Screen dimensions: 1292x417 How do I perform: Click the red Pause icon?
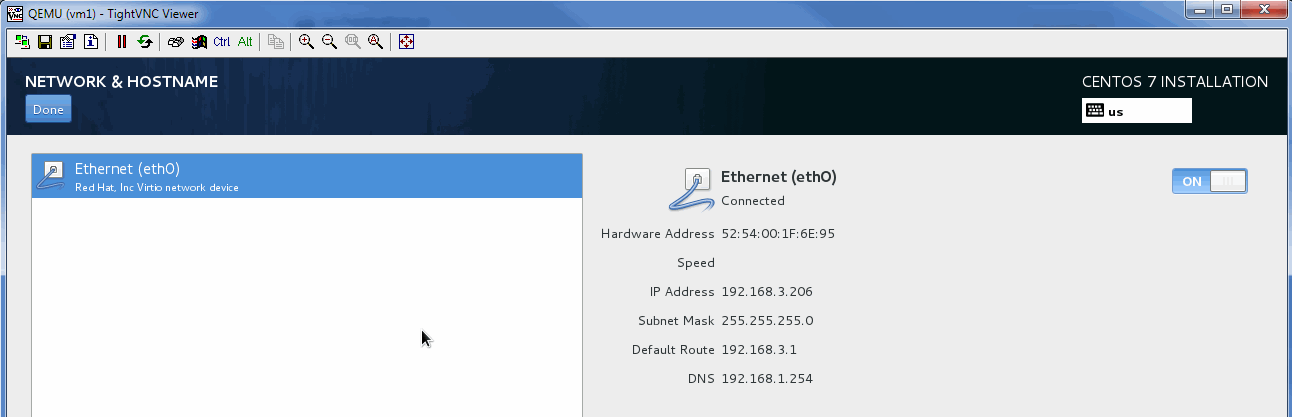pos(122,42)
